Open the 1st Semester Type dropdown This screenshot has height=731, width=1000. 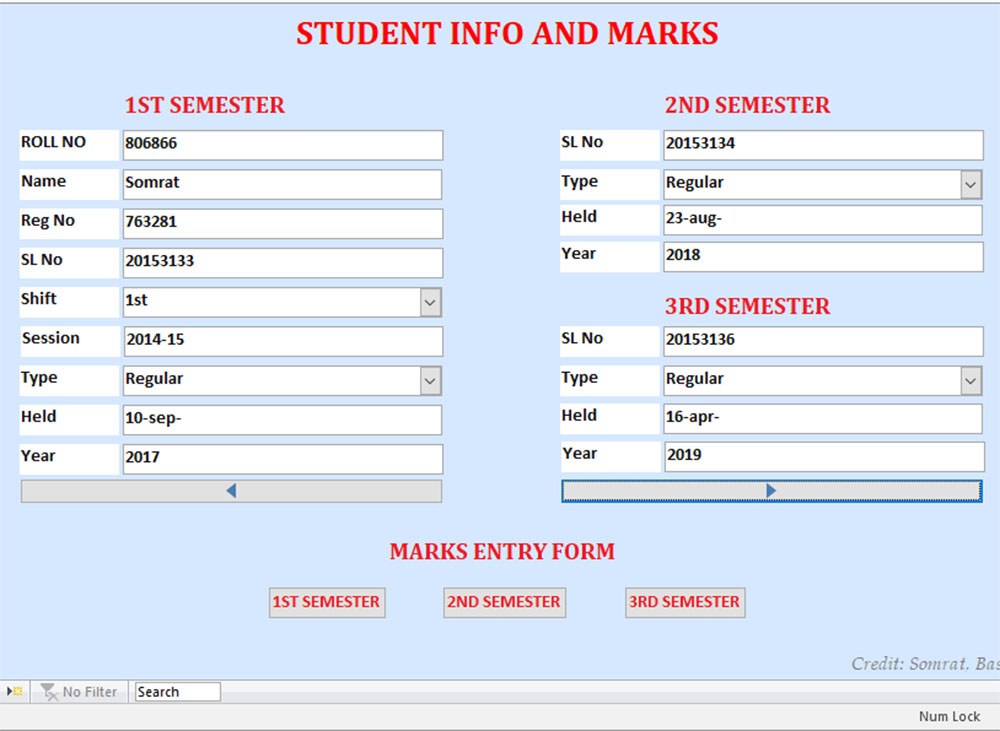click(430, 380)
